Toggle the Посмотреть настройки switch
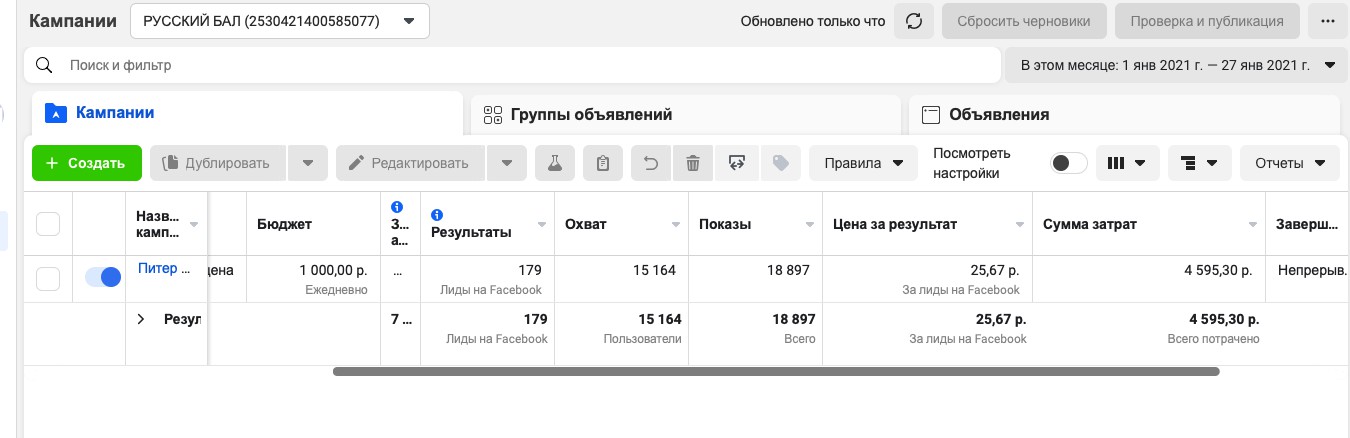 (x=1068, y=163)
